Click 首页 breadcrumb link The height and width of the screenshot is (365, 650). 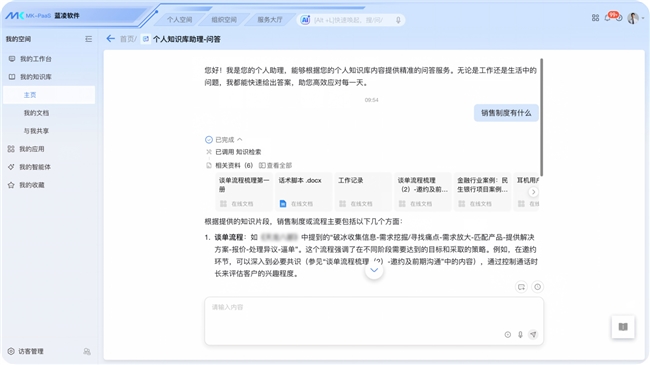point(127,39)
